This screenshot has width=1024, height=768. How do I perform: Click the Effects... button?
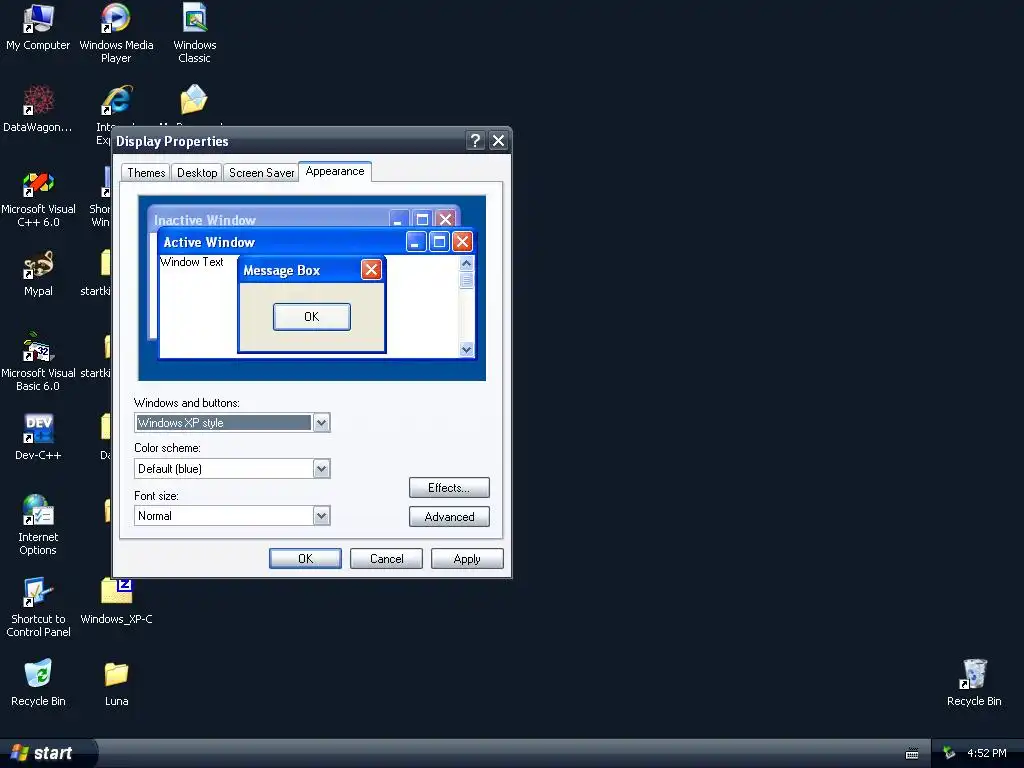coord(449,488)
